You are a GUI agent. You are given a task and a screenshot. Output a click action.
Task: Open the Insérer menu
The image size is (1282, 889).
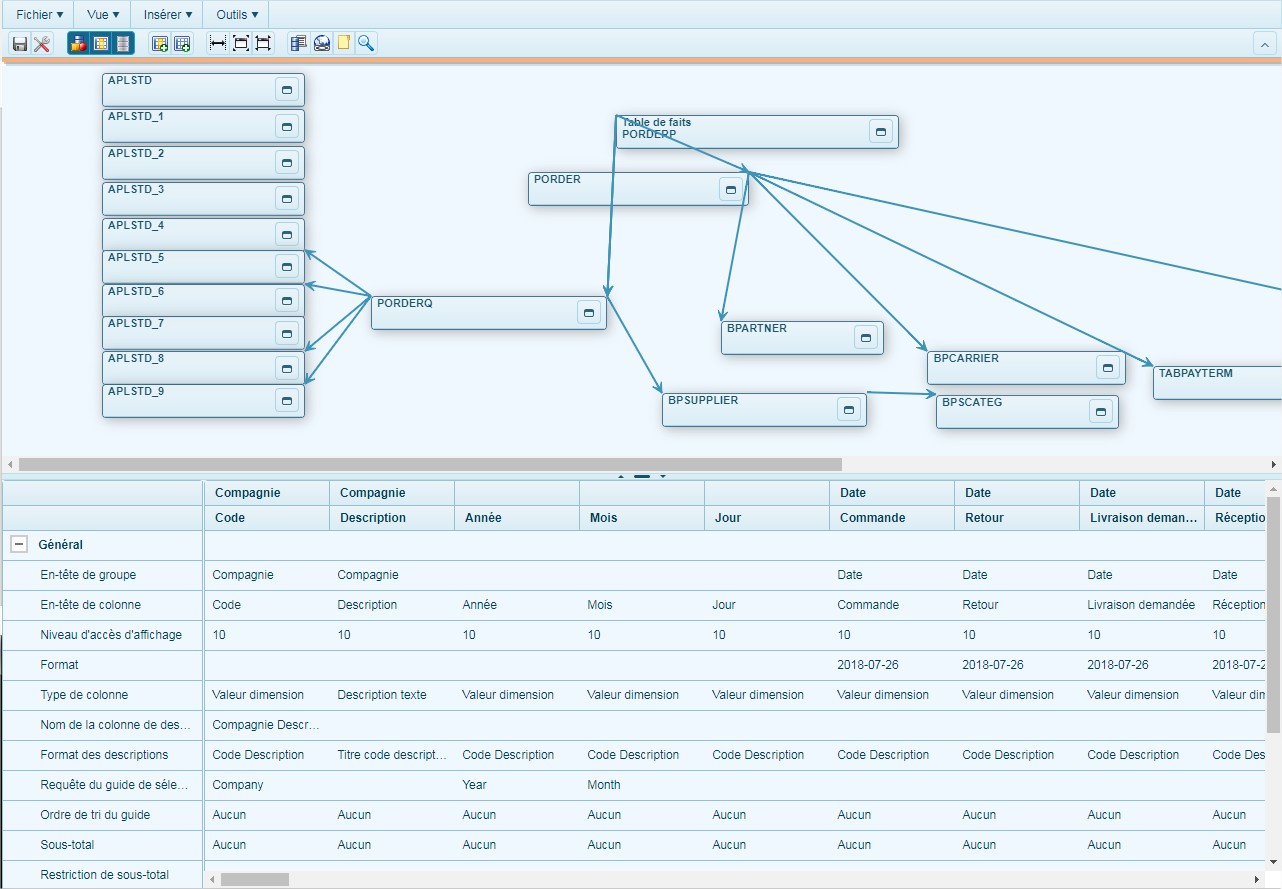(x=168, y=15)
